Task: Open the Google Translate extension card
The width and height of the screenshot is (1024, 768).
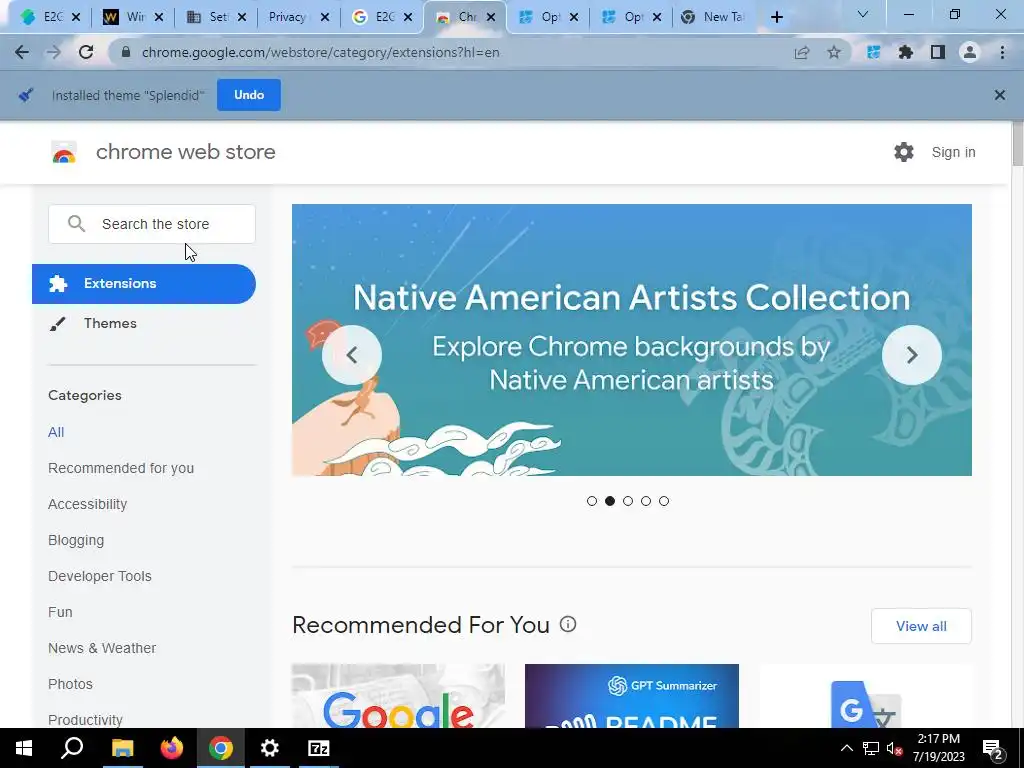Action: point(865,696)
